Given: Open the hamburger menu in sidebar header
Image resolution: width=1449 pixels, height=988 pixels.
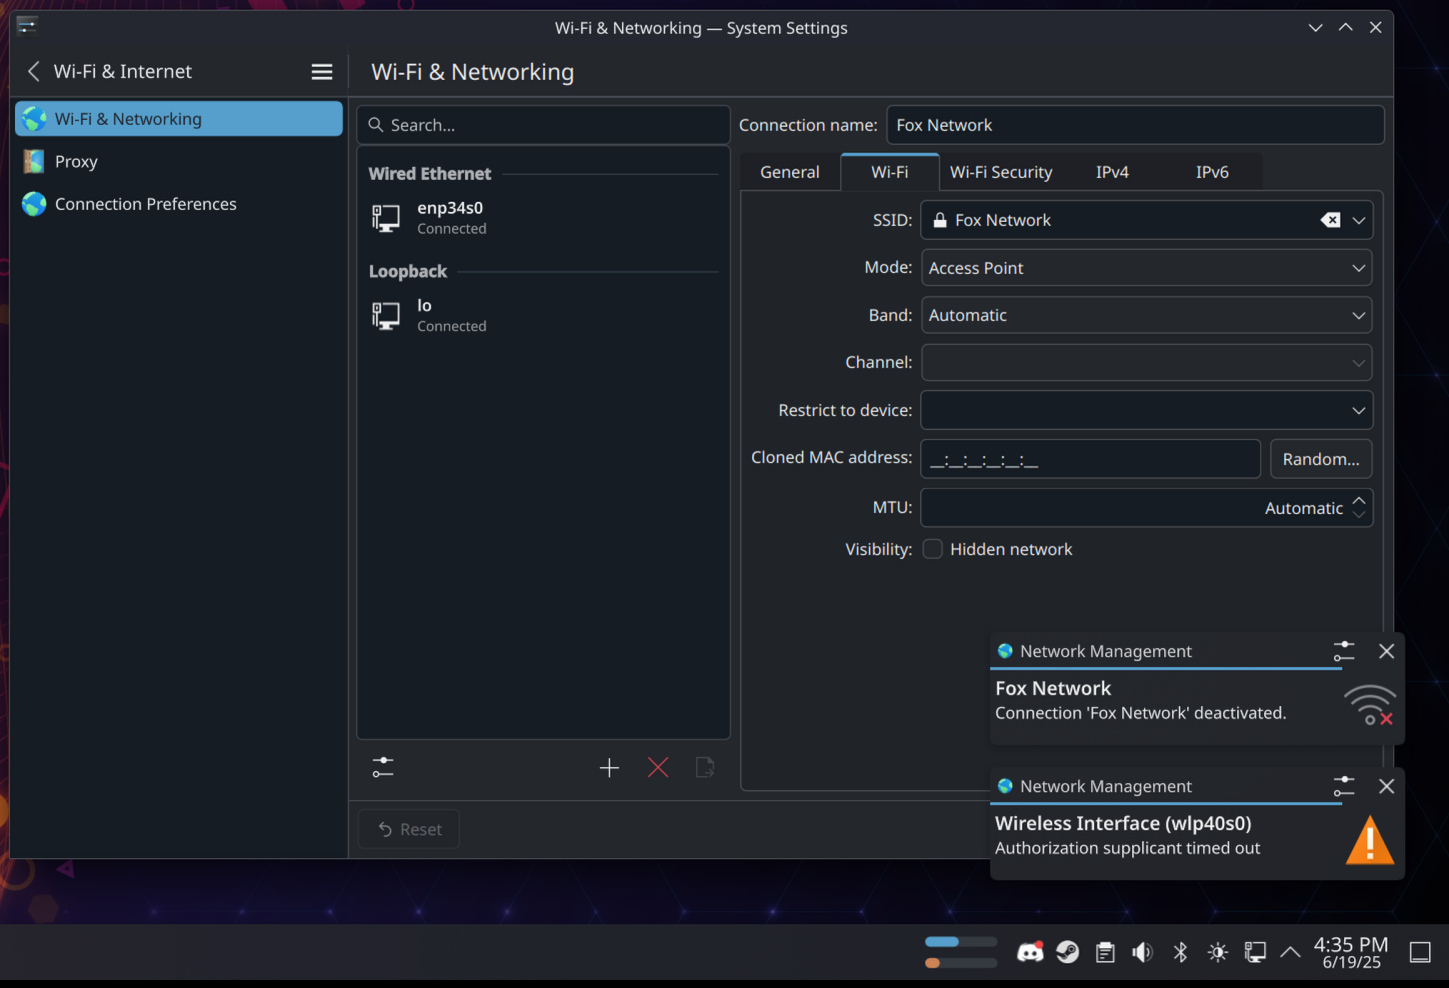Looking at the screenshot, I should point(322,72).
